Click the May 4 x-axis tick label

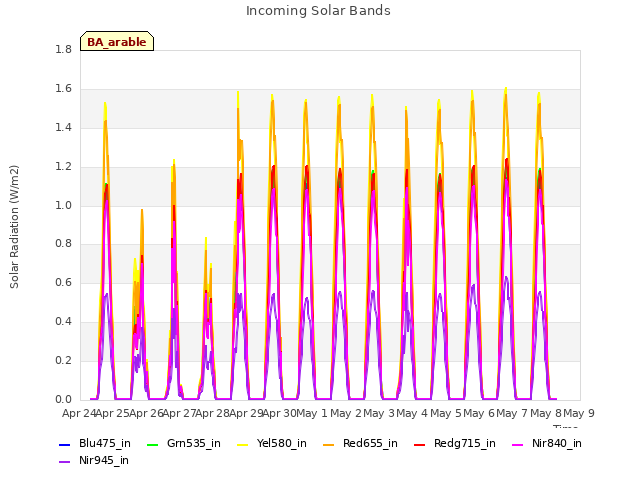tap(412, 413)
